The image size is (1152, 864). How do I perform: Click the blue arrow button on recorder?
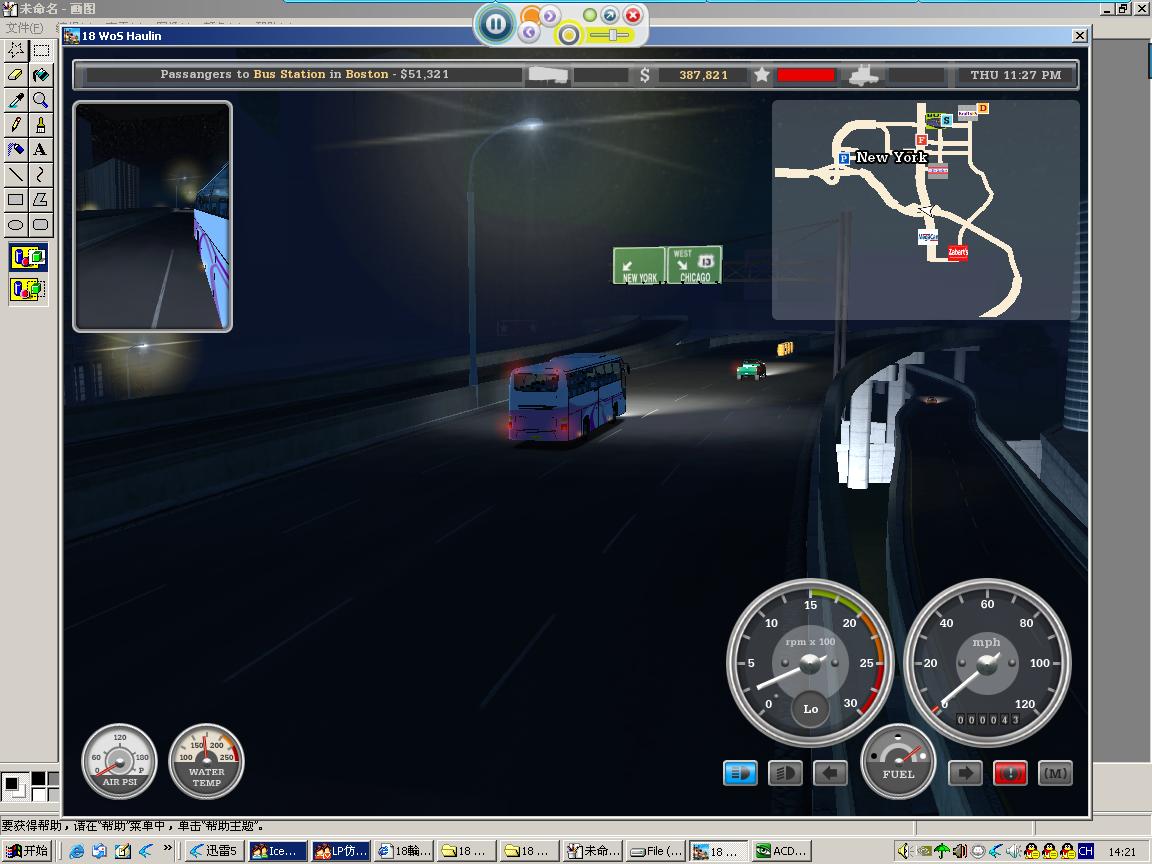click(x=610, y=15)
